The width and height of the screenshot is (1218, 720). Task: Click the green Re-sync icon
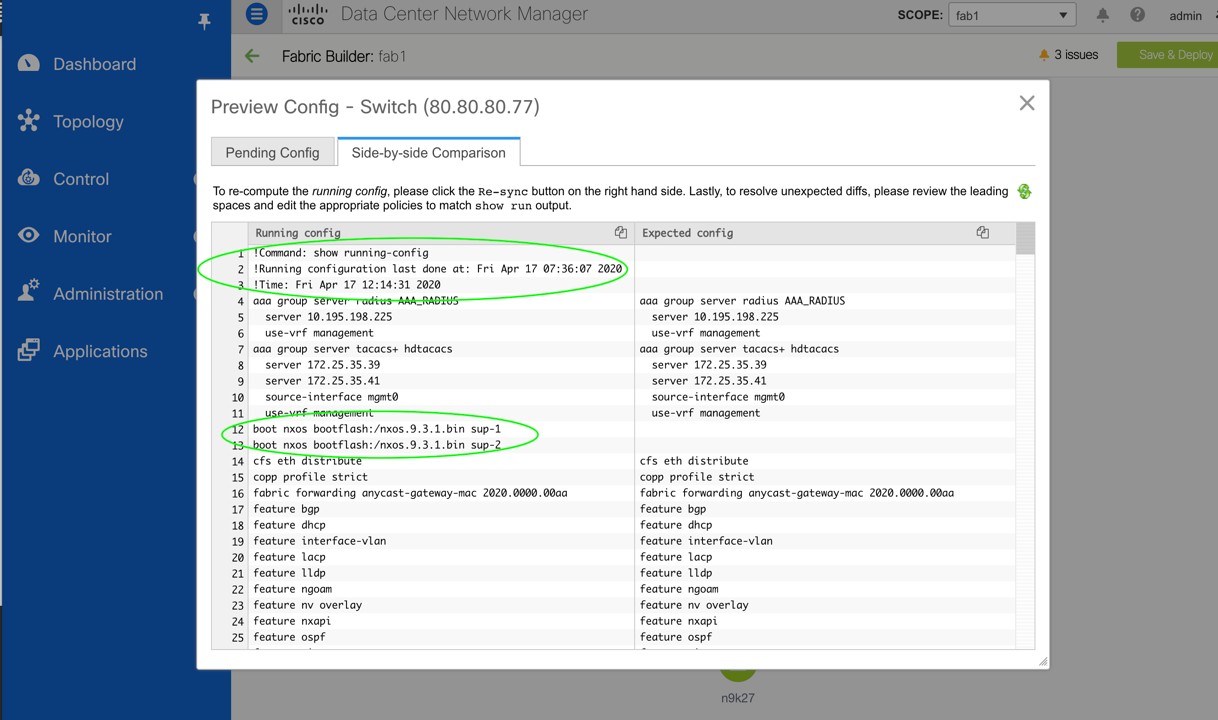1024,191
